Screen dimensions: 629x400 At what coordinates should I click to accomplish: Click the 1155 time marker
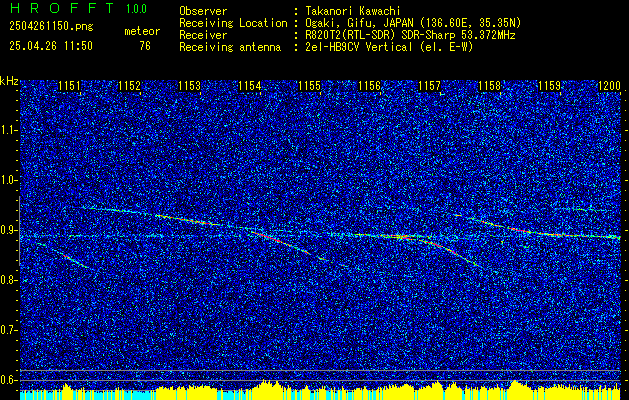[x=309, y=86]
